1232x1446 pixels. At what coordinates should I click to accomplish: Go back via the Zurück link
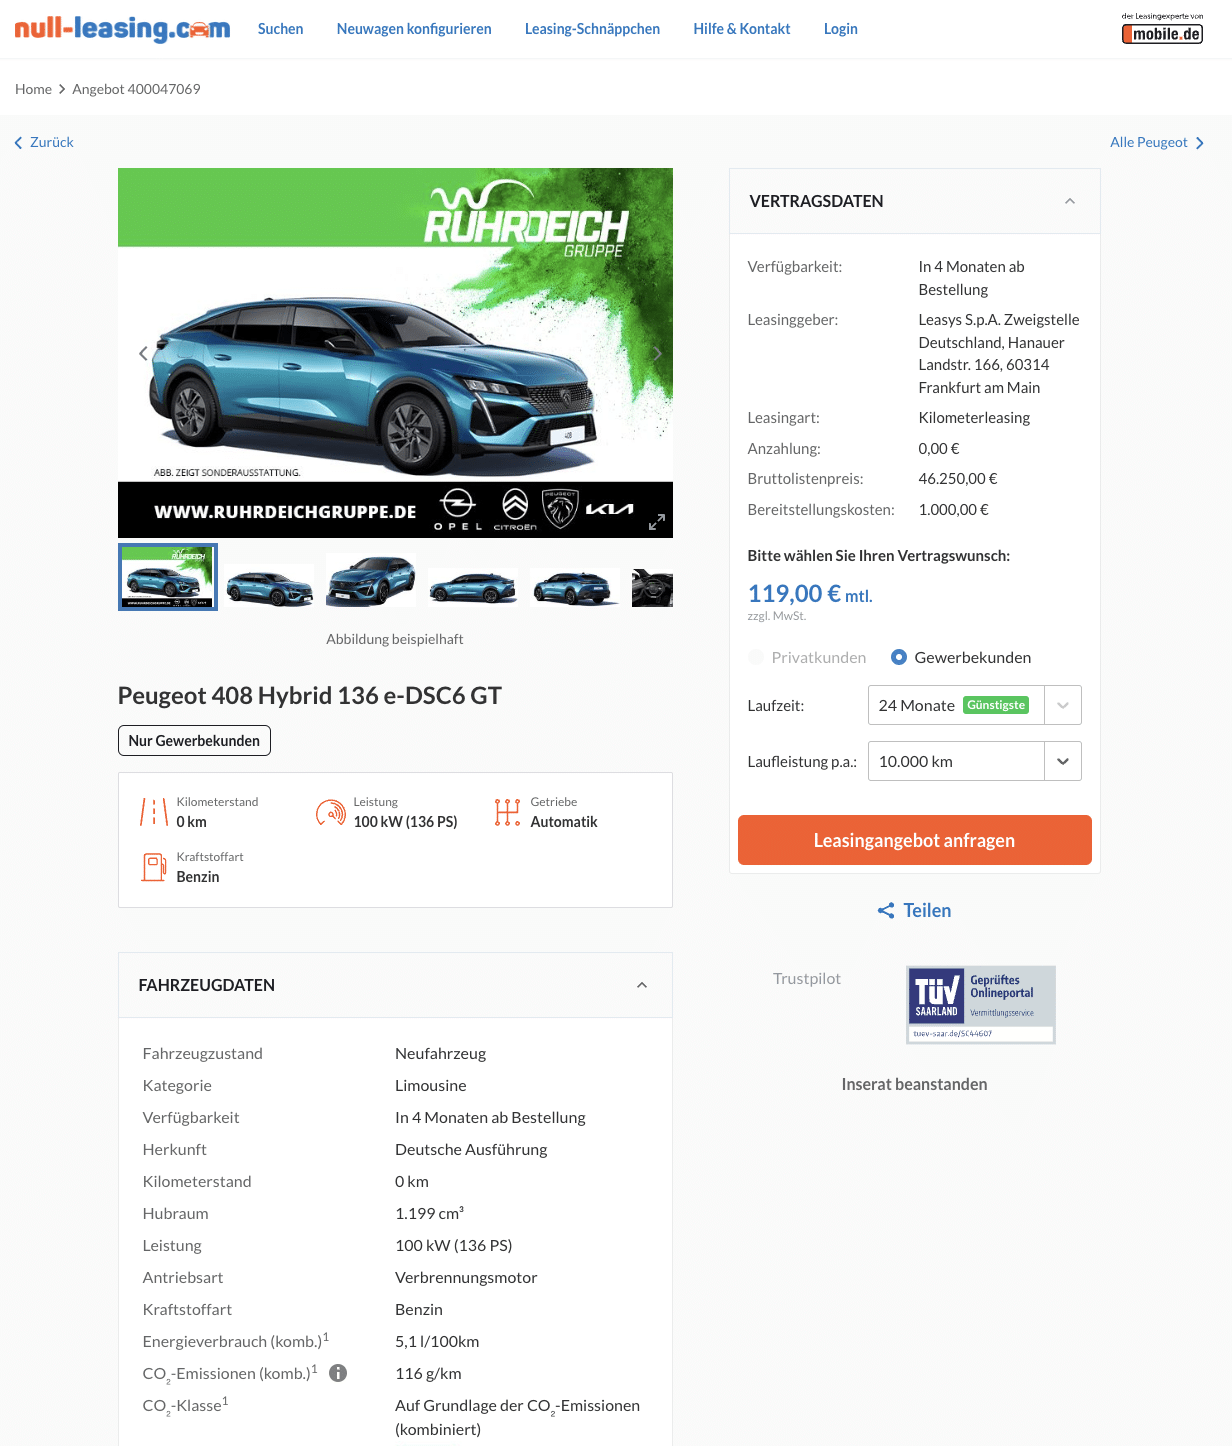(x=44, y=142)
